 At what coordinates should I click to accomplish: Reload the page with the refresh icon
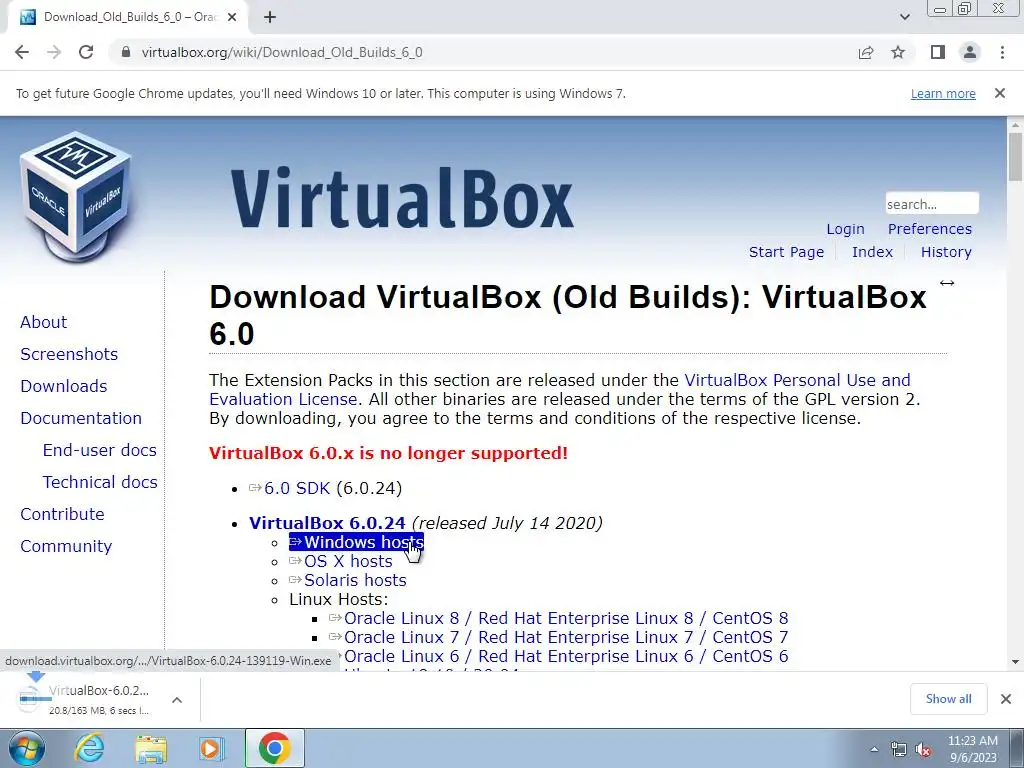pyautogui.click(x=86, y=52)
